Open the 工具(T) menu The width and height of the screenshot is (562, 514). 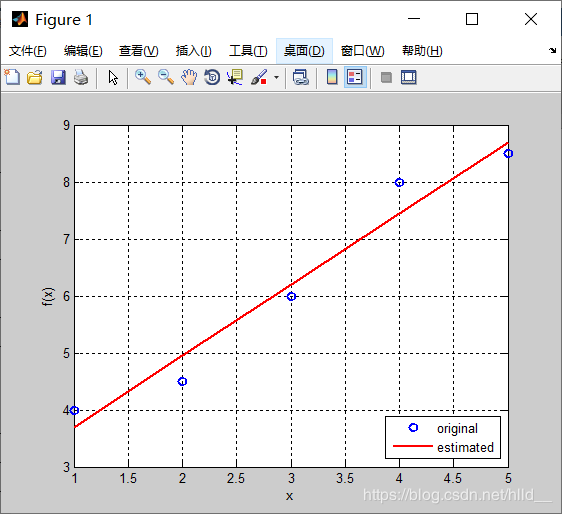pos(248,51)
